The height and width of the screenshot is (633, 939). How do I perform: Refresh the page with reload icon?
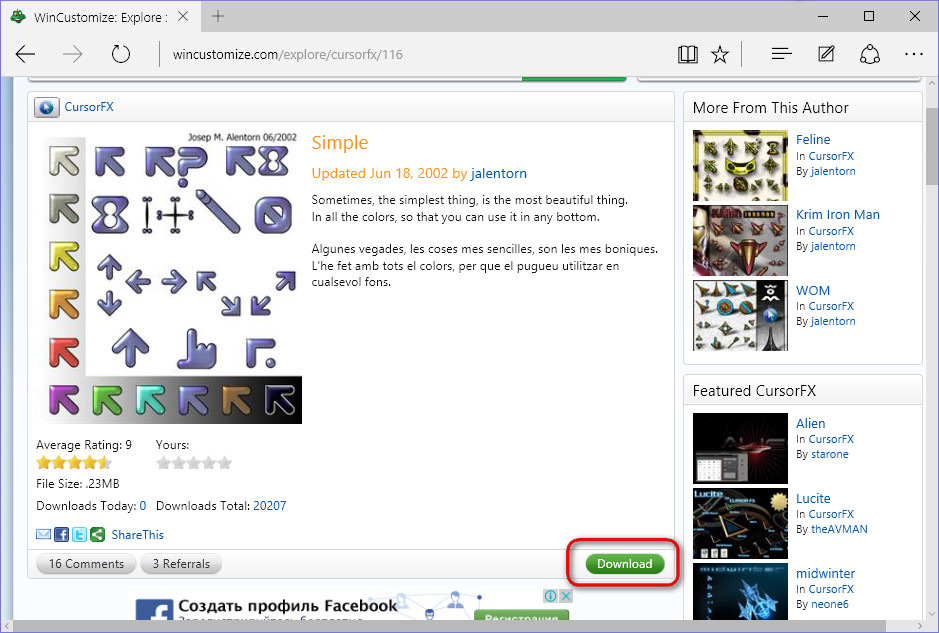pos(121,54)
